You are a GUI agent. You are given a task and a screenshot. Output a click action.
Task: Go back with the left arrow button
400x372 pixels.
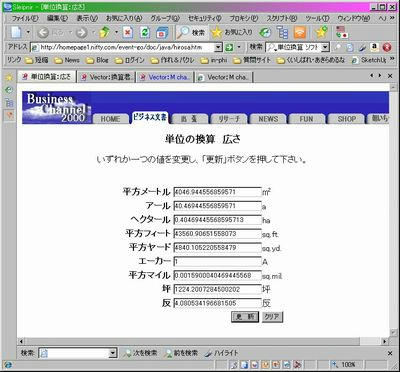coord(44,33)
